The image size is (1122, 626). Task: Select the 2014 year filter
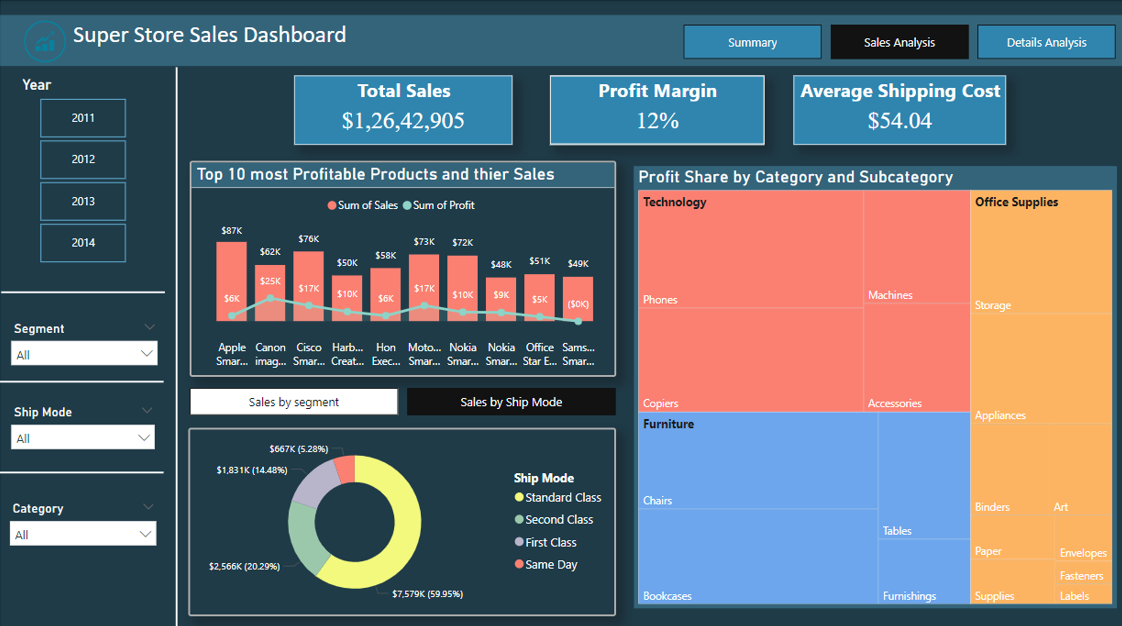click(x=82, y=243)
